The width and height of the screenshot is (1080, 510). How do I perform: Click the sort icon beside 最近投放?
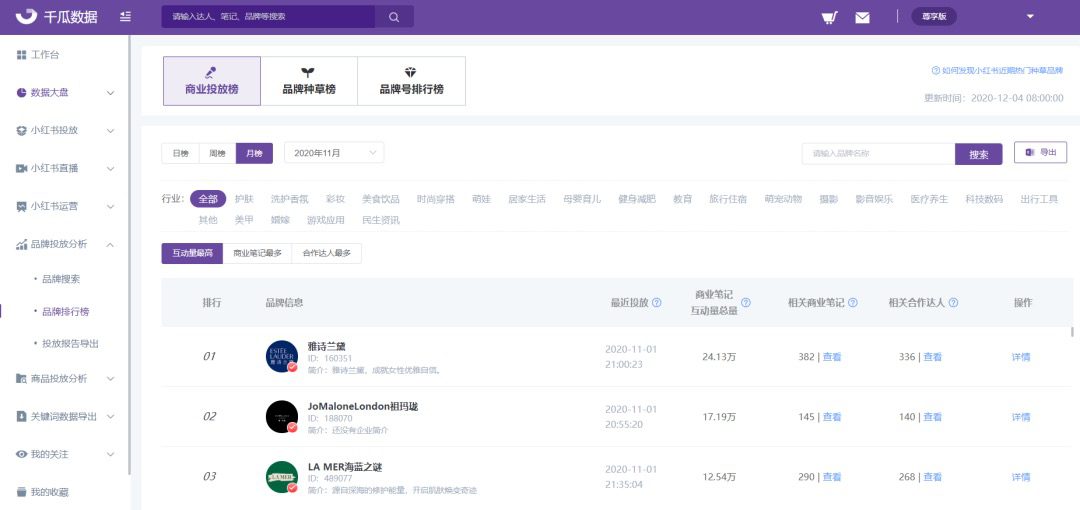coord(658,302)
